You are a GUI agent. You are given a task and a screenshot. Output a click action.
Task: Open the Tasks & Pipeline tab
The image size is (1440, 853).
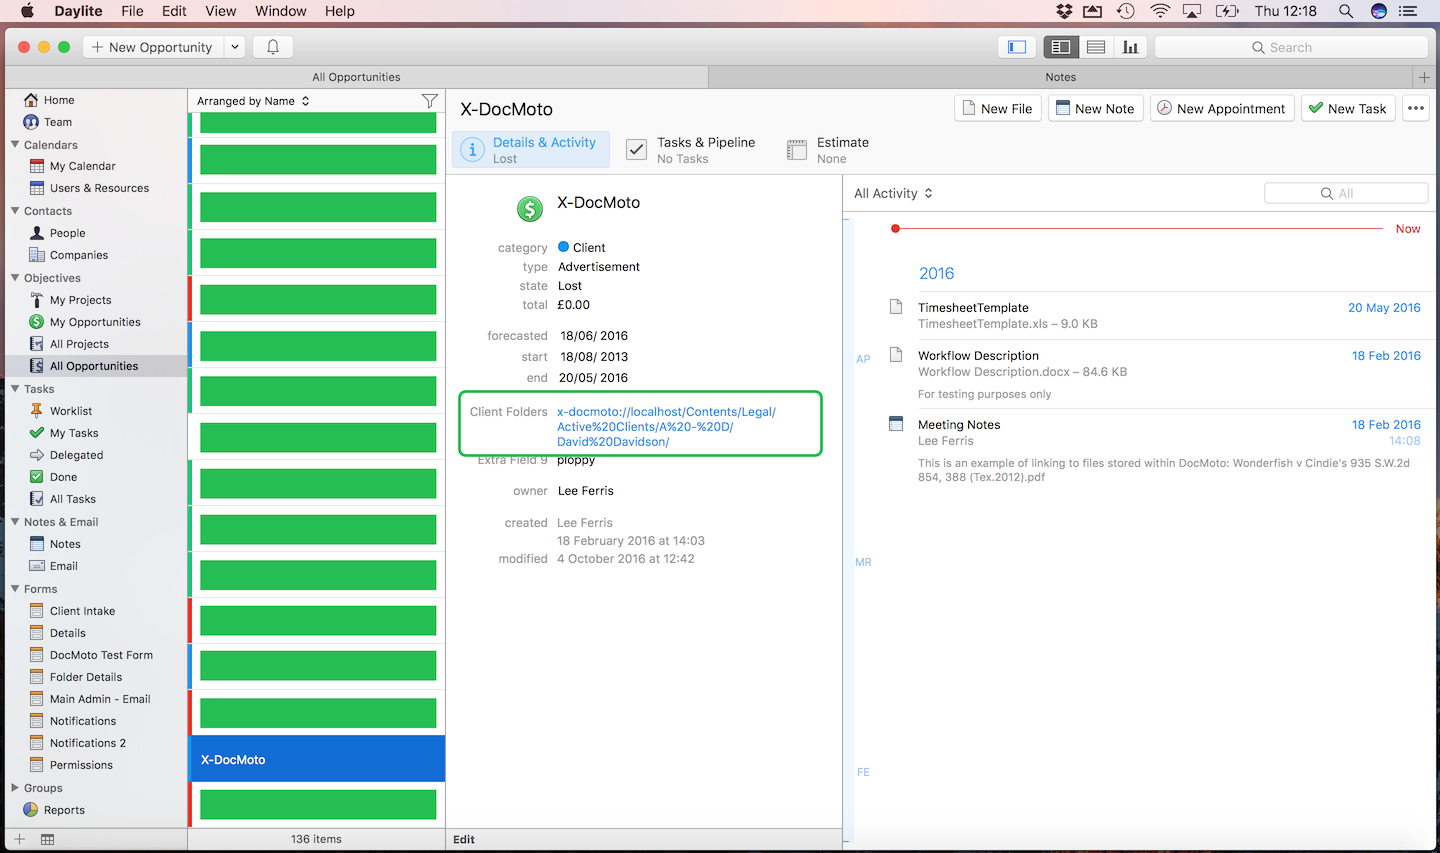tap(691, 150)
